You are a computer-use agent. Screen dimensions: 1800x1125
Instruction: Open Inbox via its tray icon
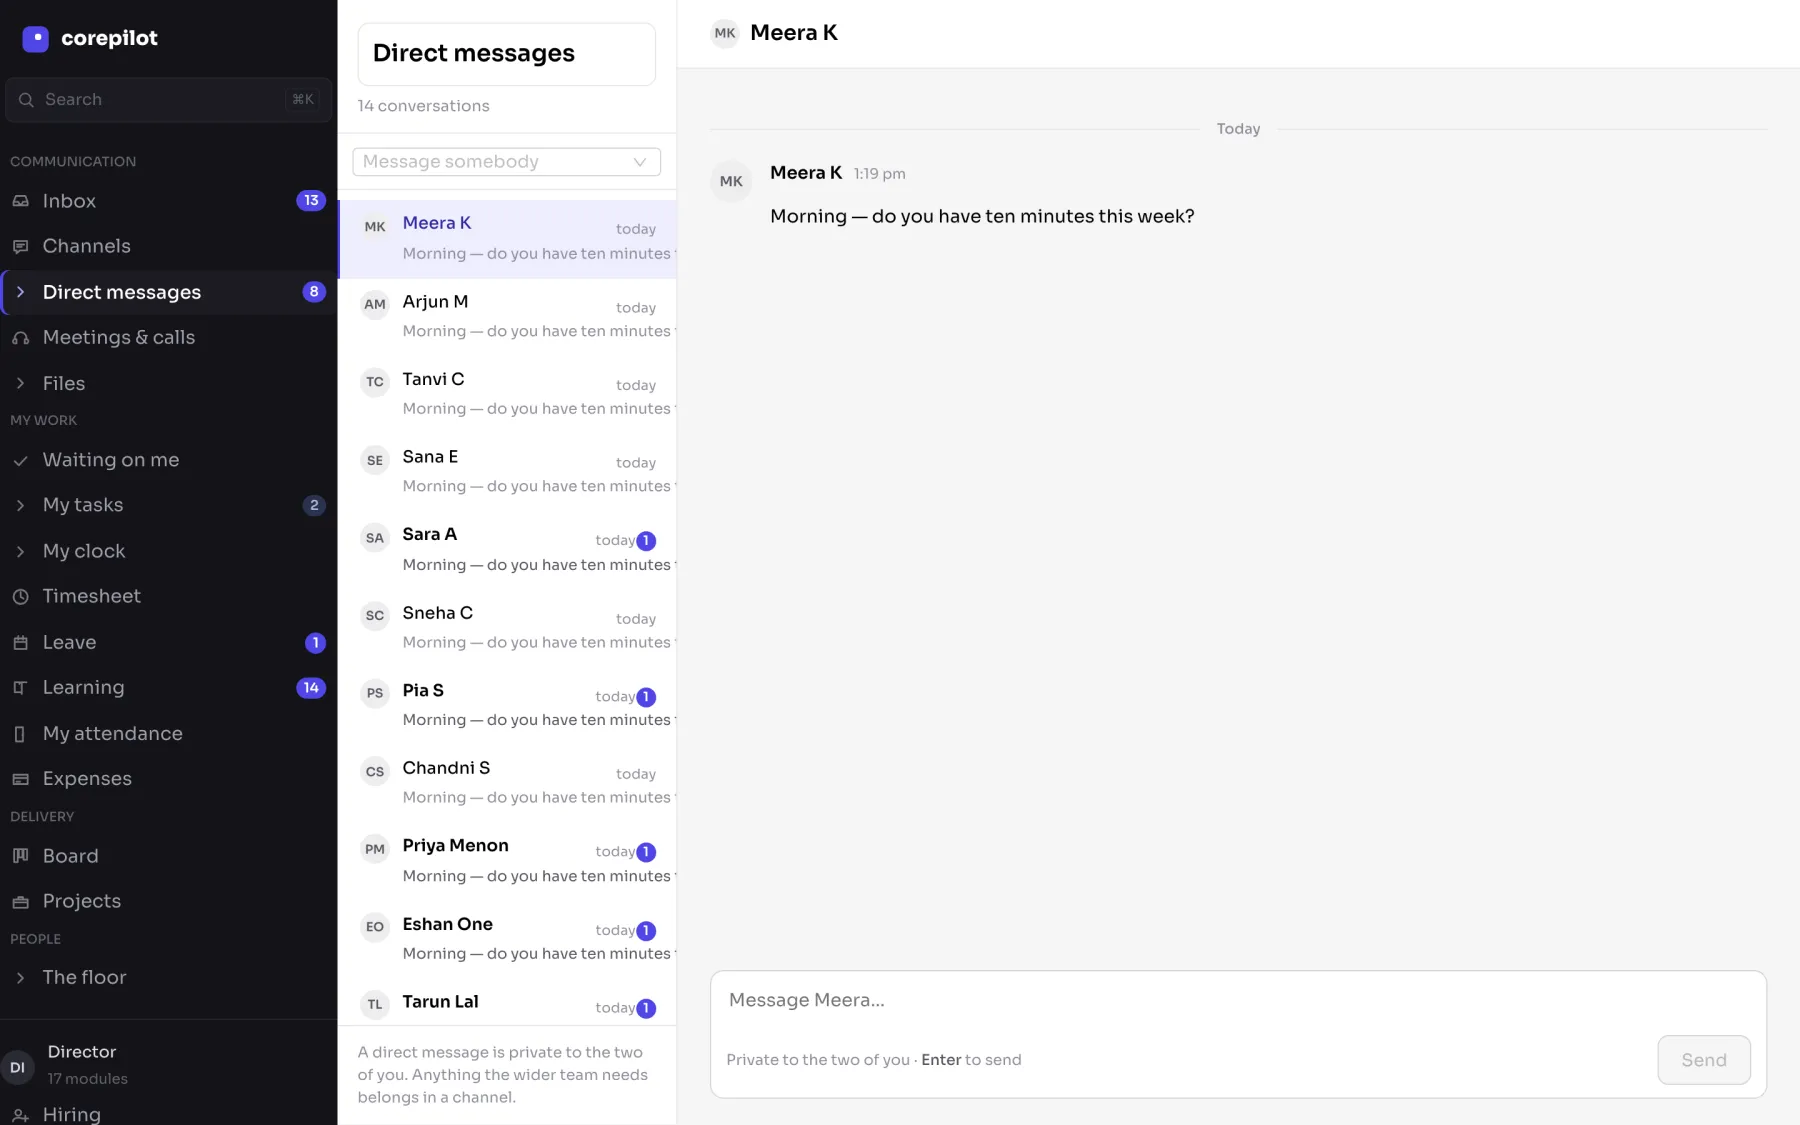(20, 201)
